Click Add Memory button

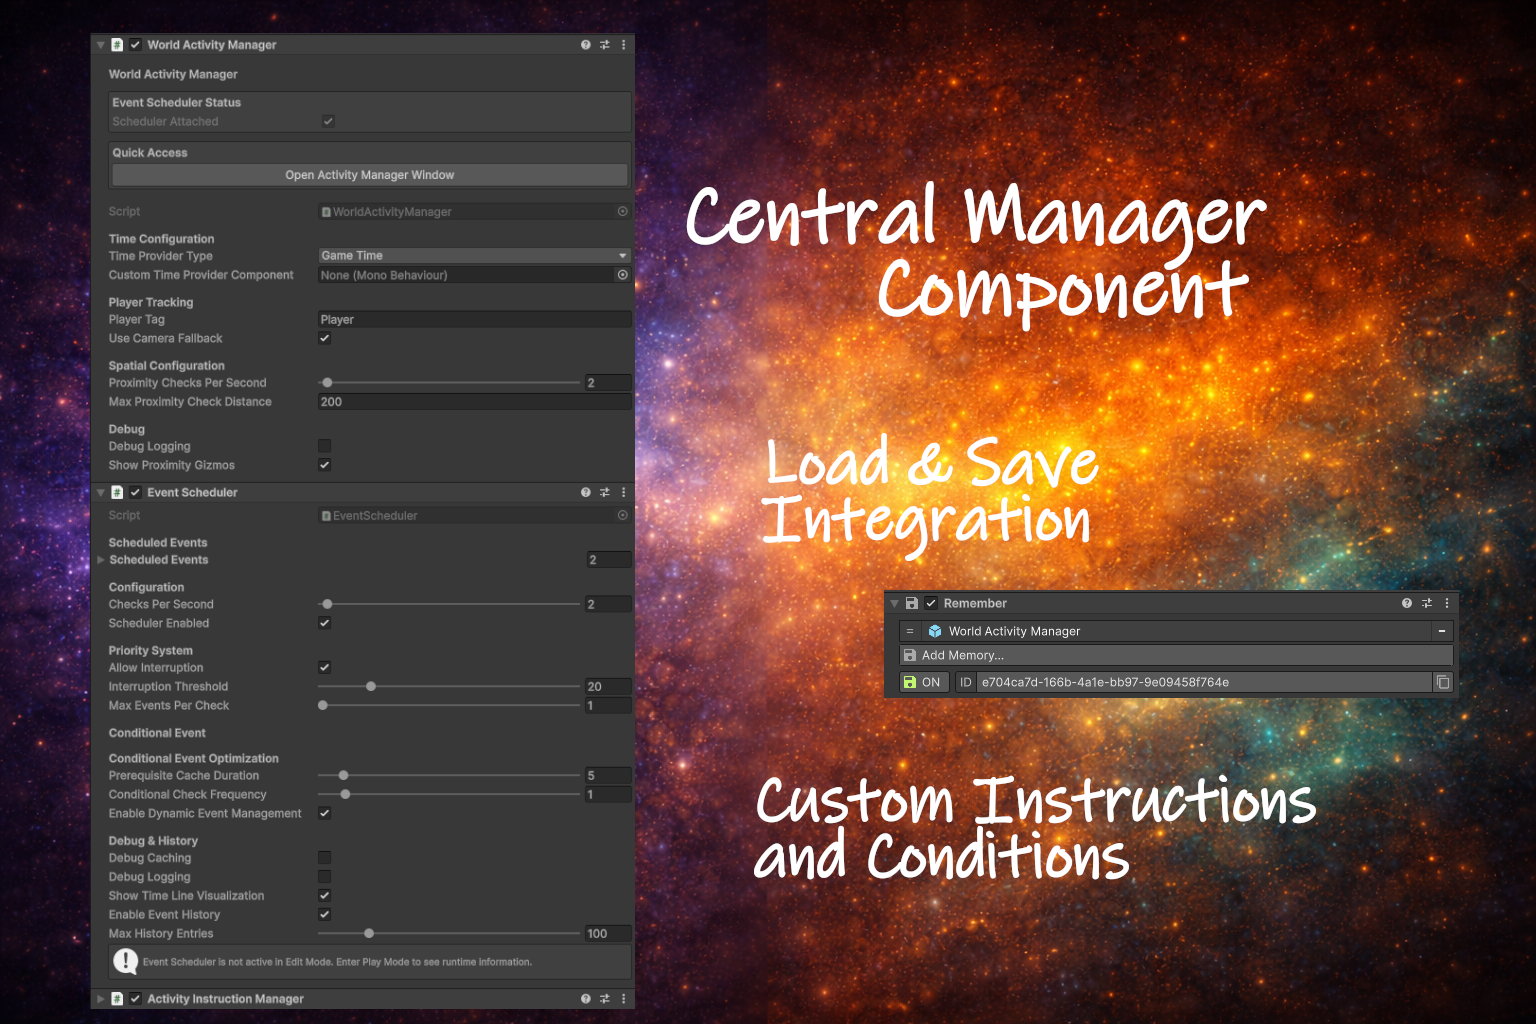point(1176,655)
